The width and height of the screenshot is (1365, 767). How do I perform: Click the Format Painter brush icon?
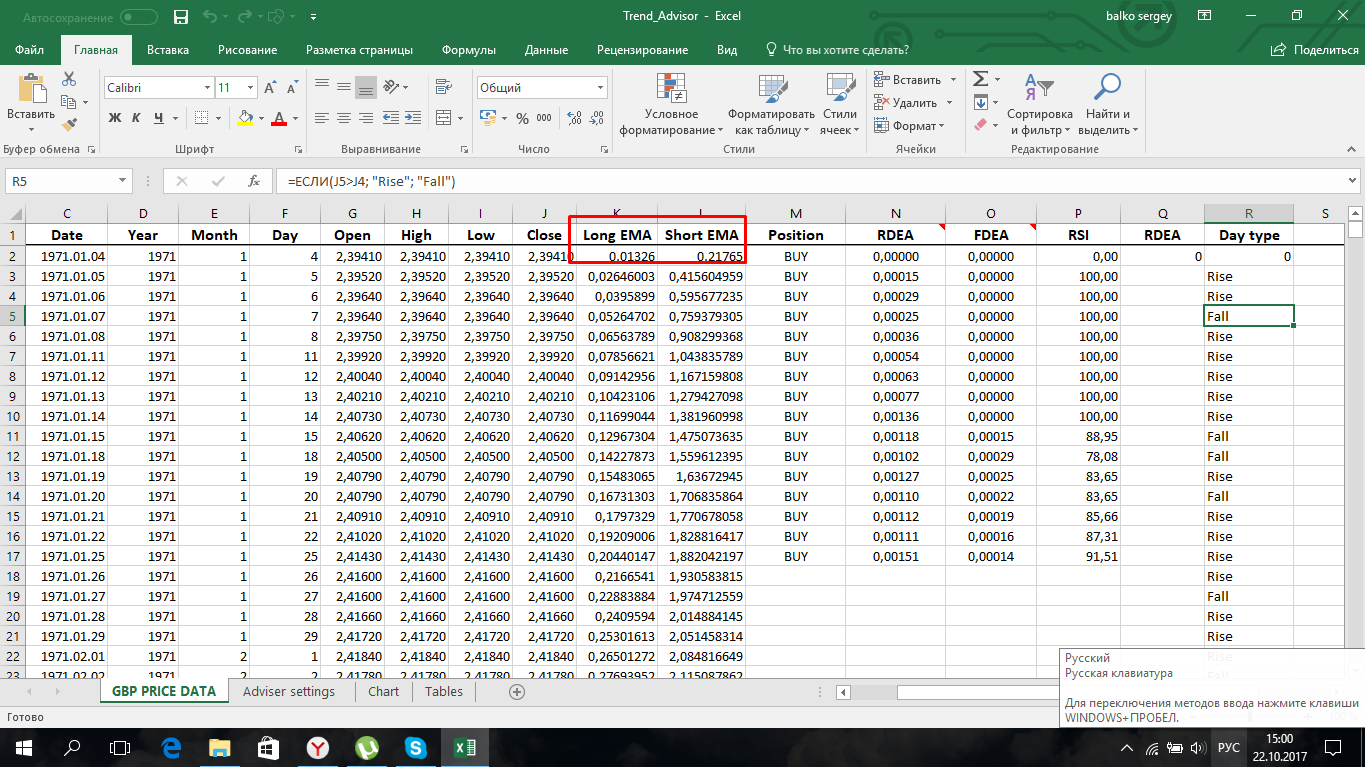point(69,125)
